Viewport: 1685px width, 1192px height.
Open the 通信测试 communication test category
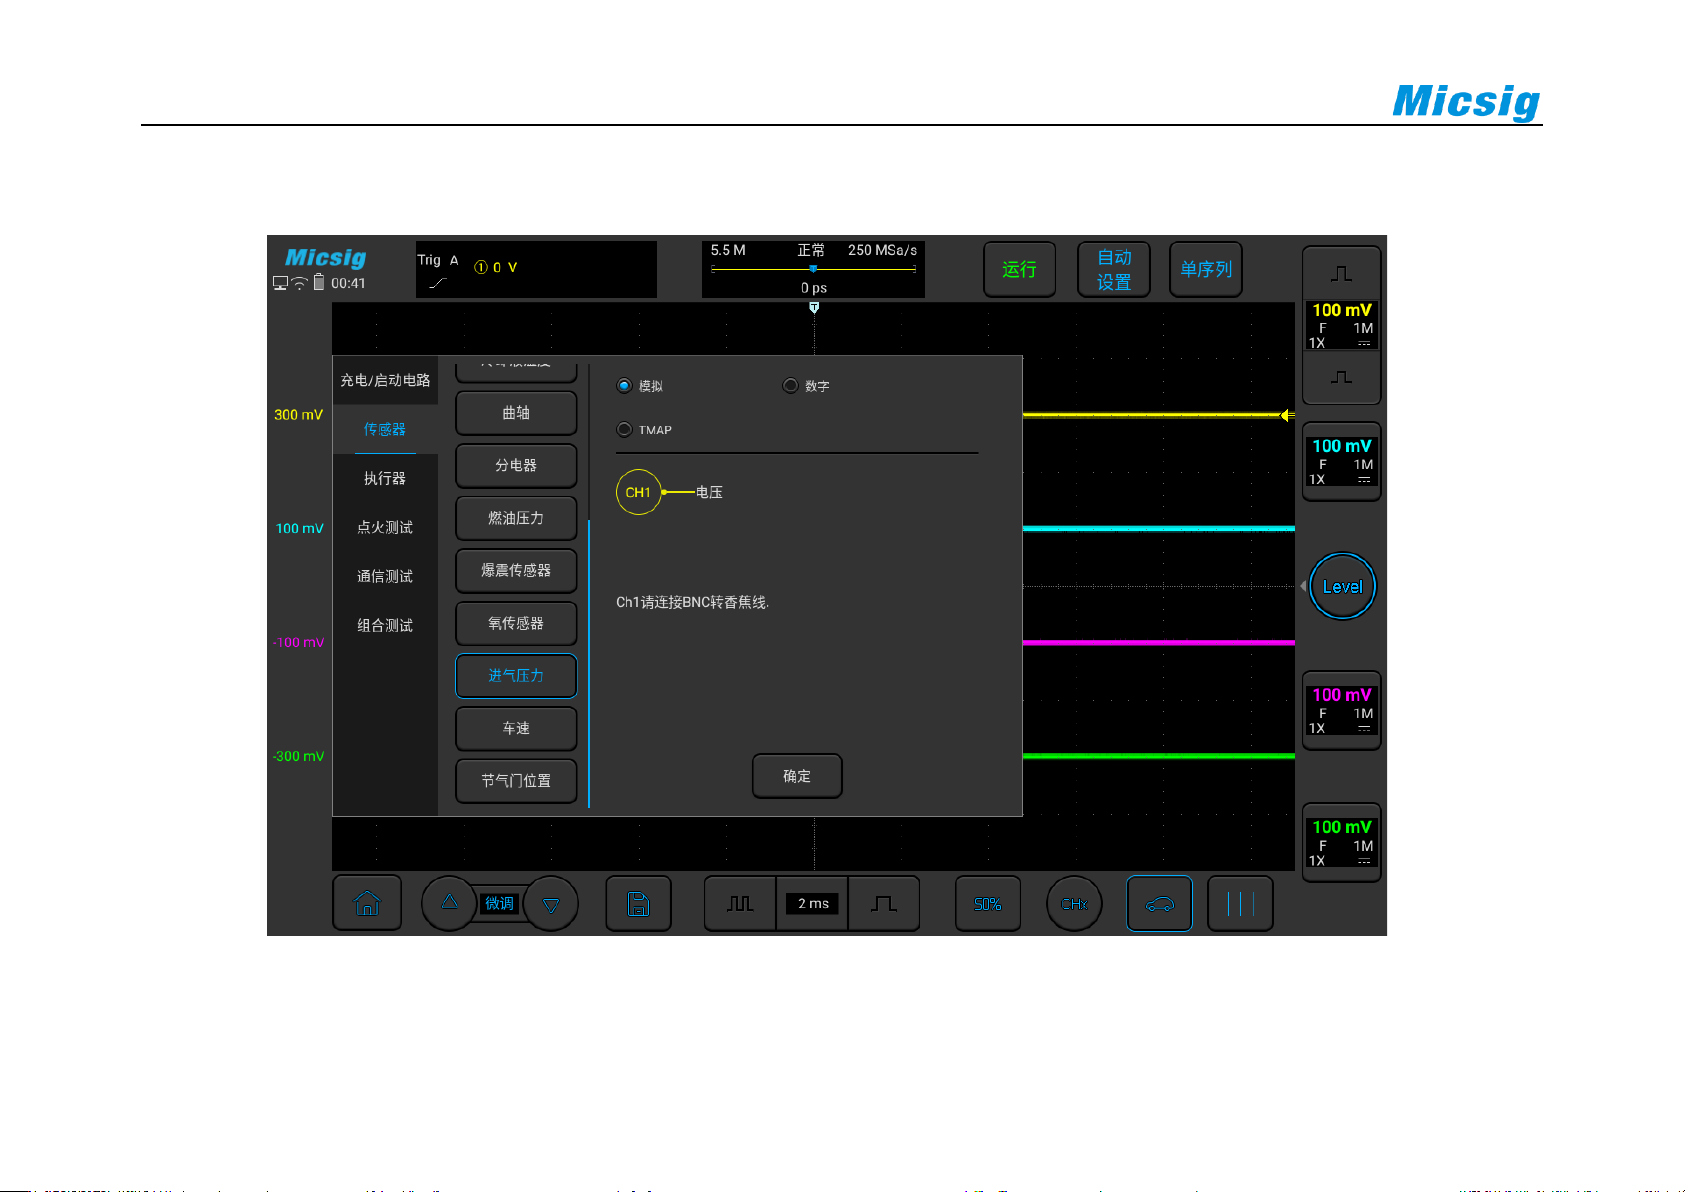[x=385, y=576]
